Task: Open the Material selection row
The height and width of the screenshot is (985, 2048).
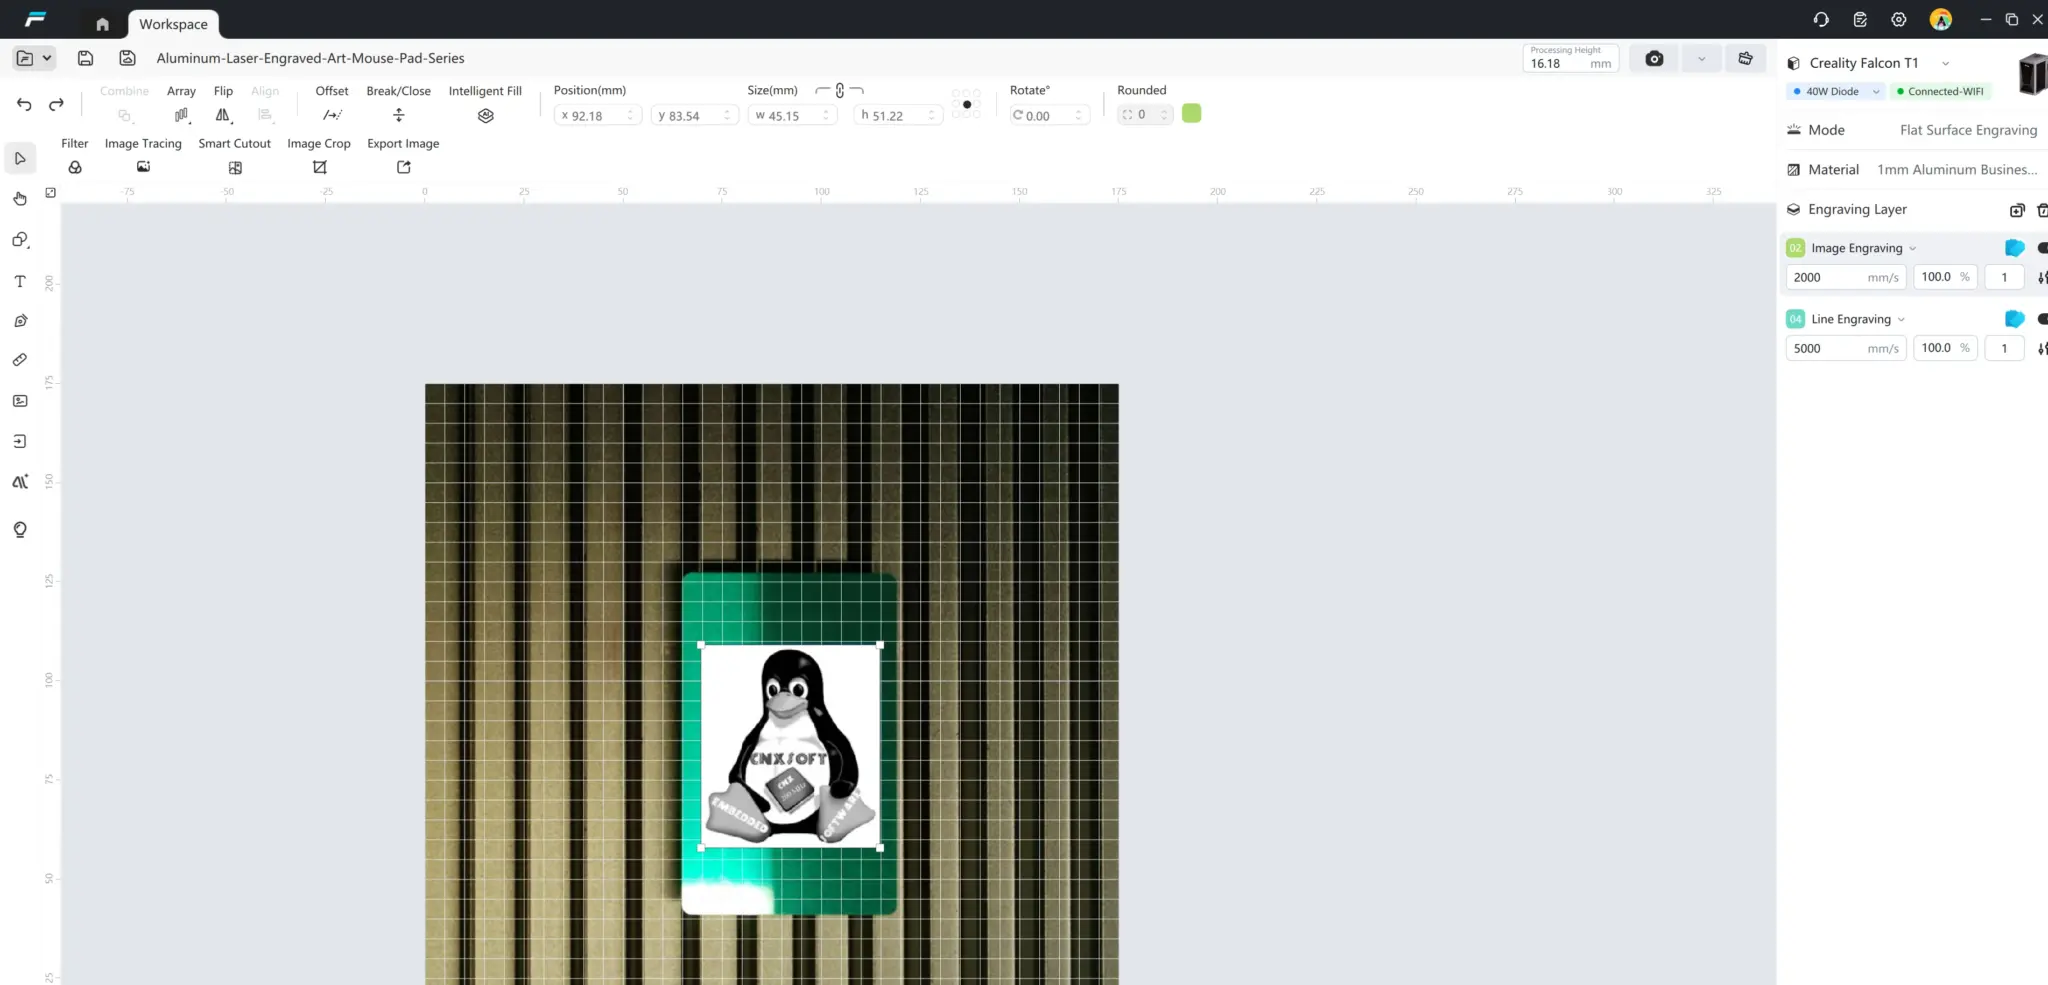Action: click(1912, 170)
